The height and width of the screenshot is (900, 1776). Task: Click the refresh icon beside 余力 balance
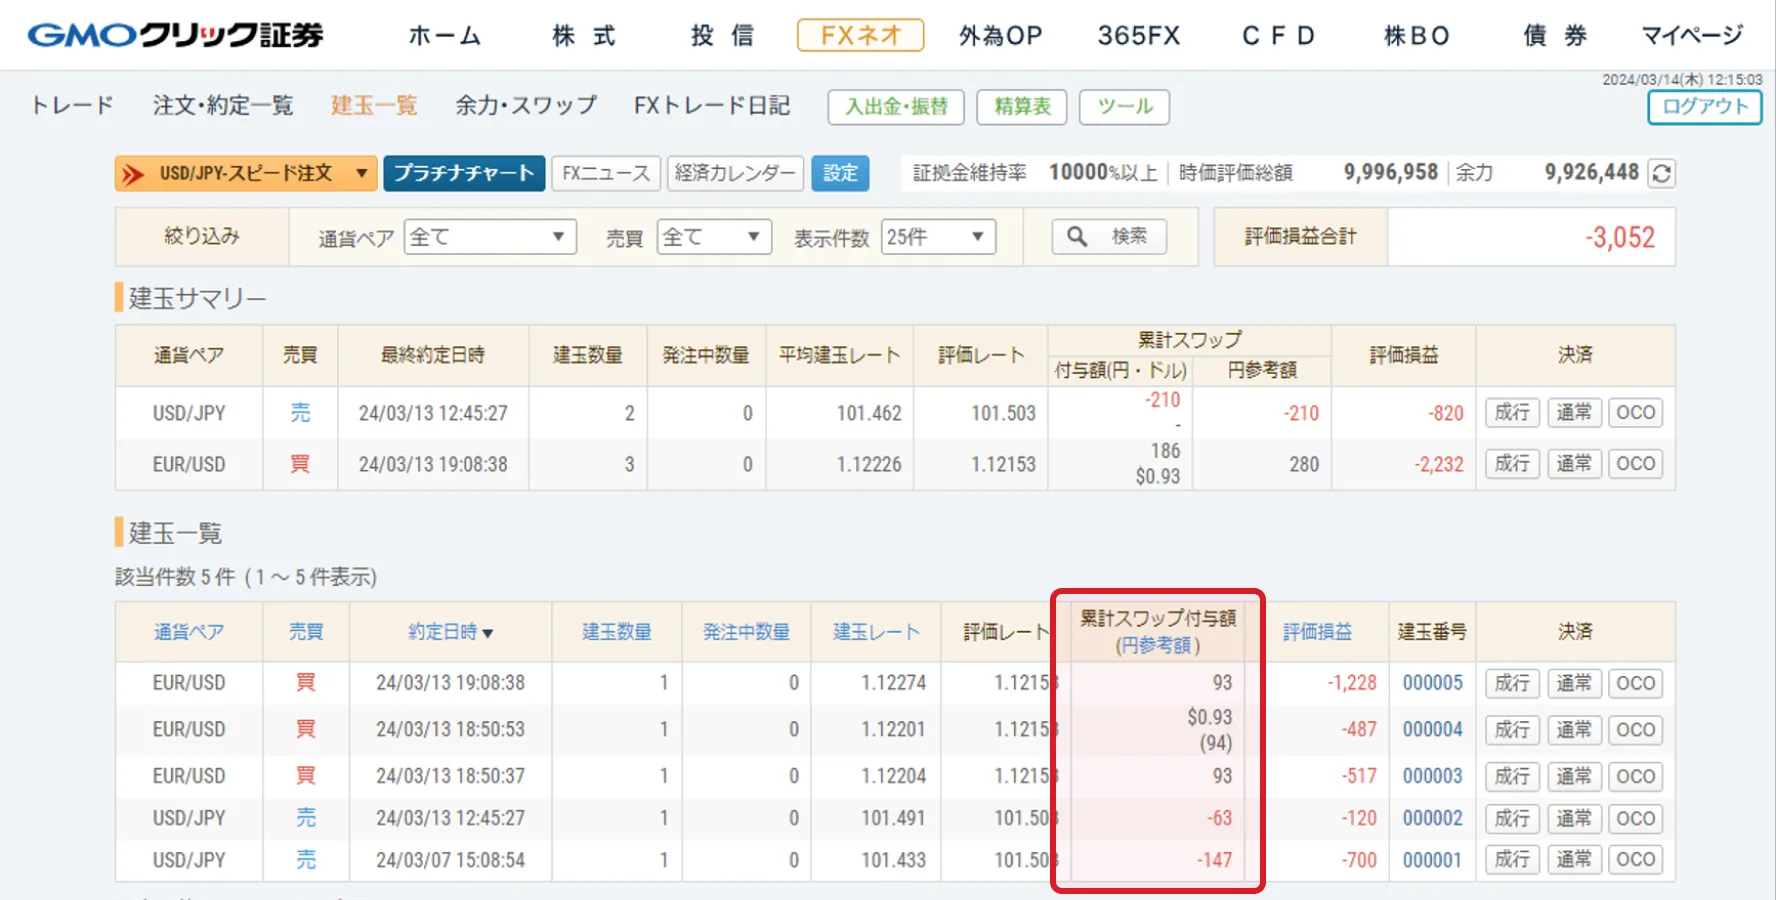click(x=1661, y=173)
